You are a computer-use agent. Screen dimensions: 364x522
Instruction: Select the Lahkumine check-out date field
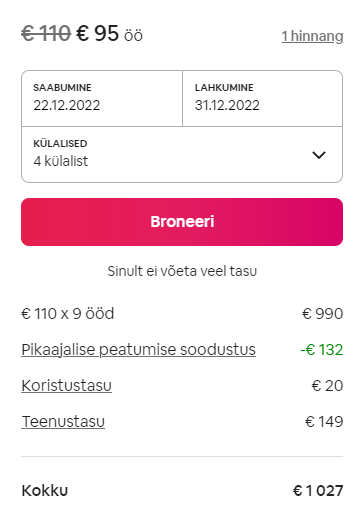[x=263, y=98]
